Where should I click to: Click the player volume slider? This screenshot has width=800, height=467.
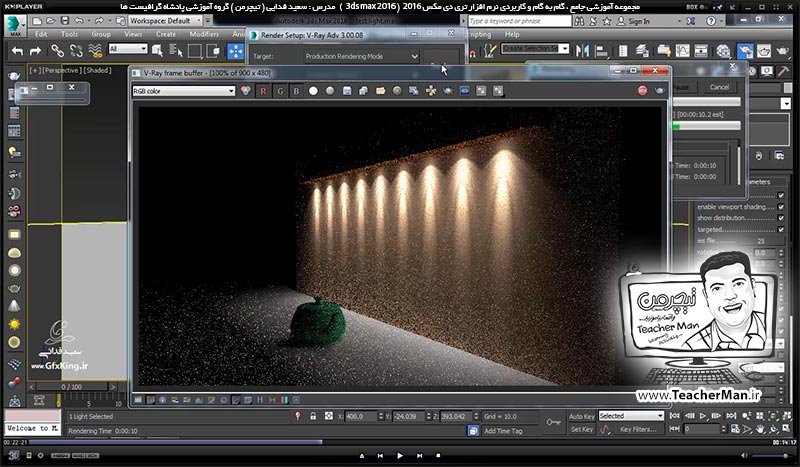coord(770,456)
